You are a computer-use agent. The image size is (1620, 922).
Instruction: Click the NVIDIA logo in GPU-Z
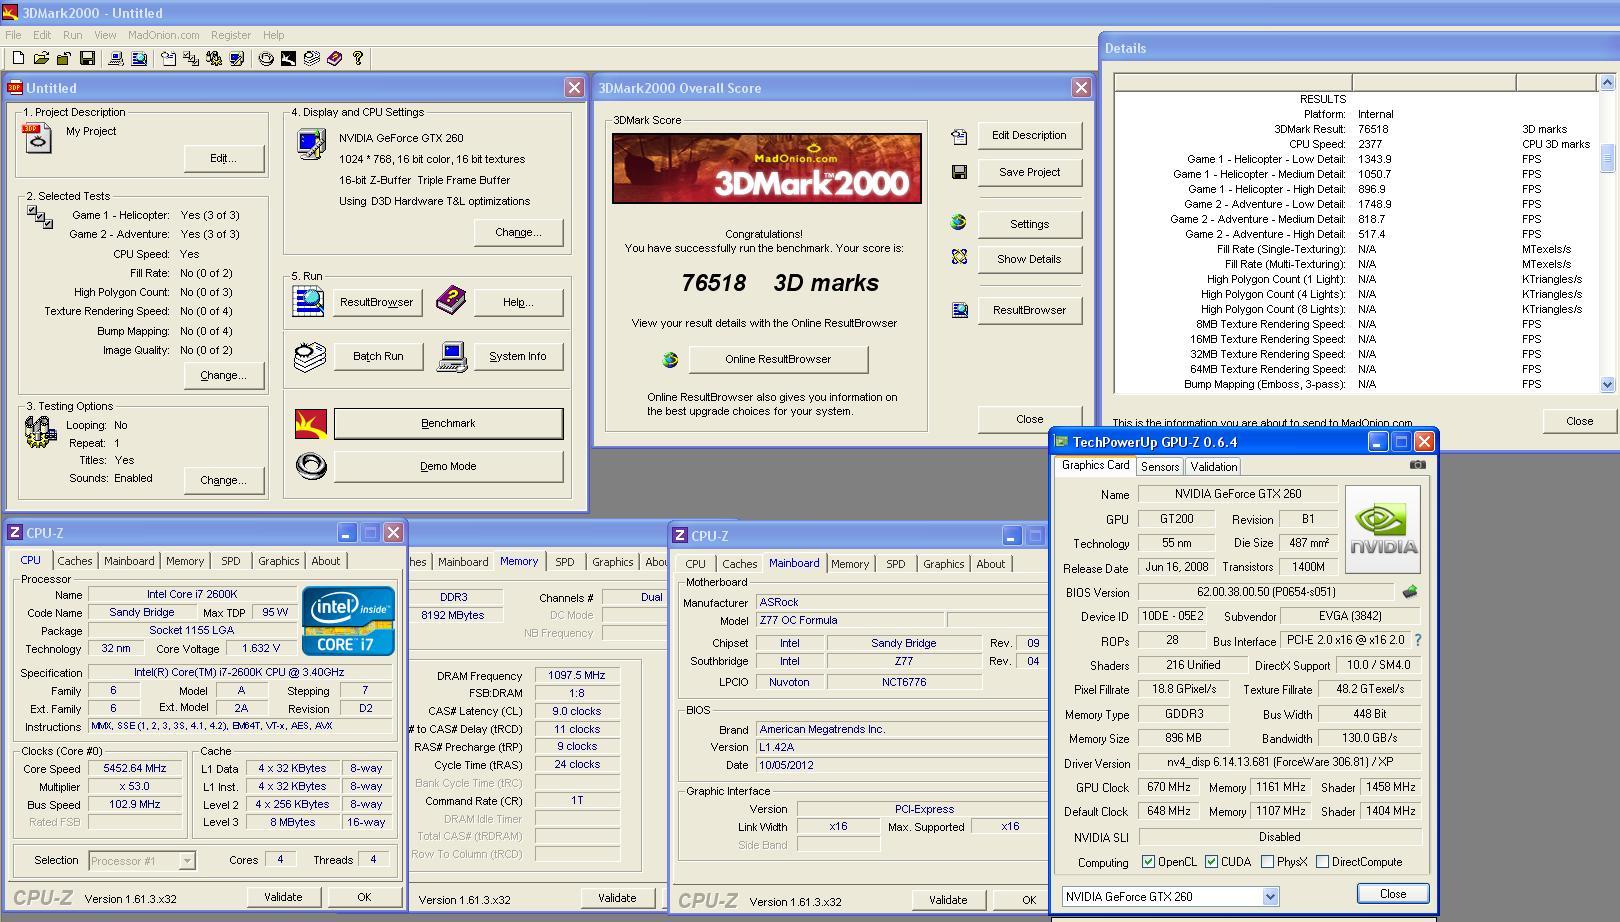coord(1383,529)
